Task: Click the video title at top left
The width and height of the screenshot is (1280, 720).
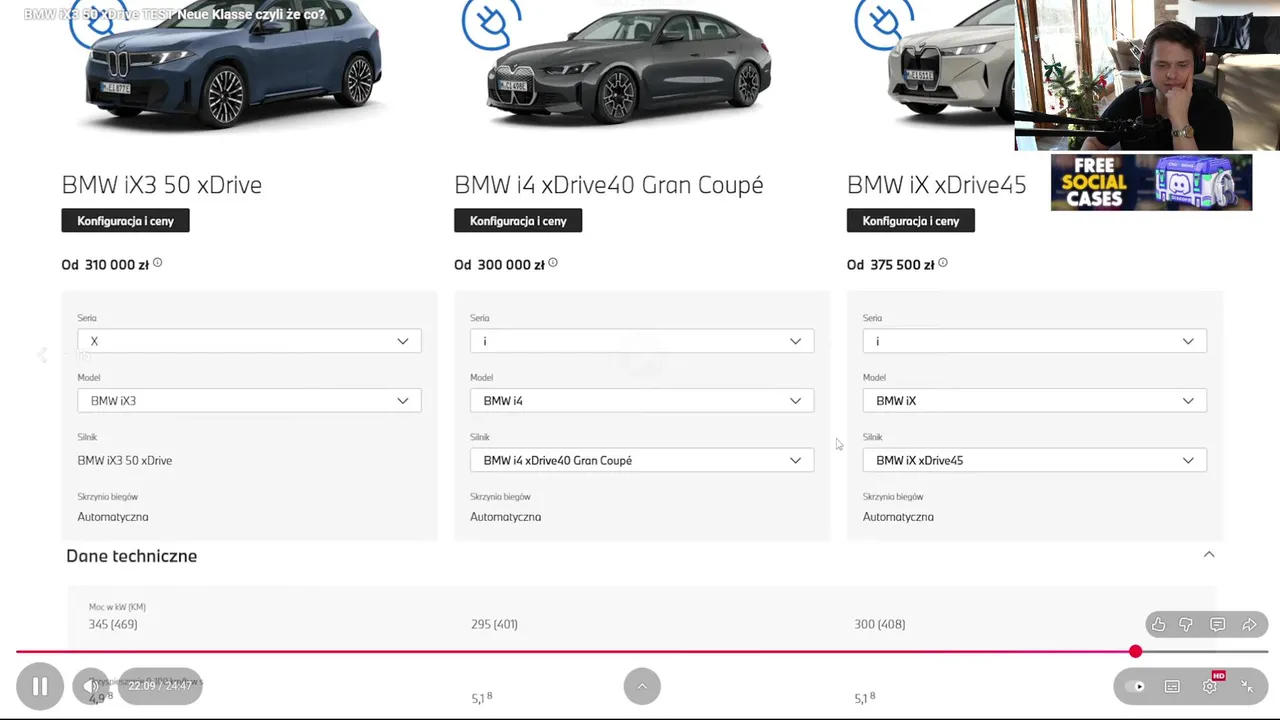Action: pyautogui.click(x=174, y=14)
